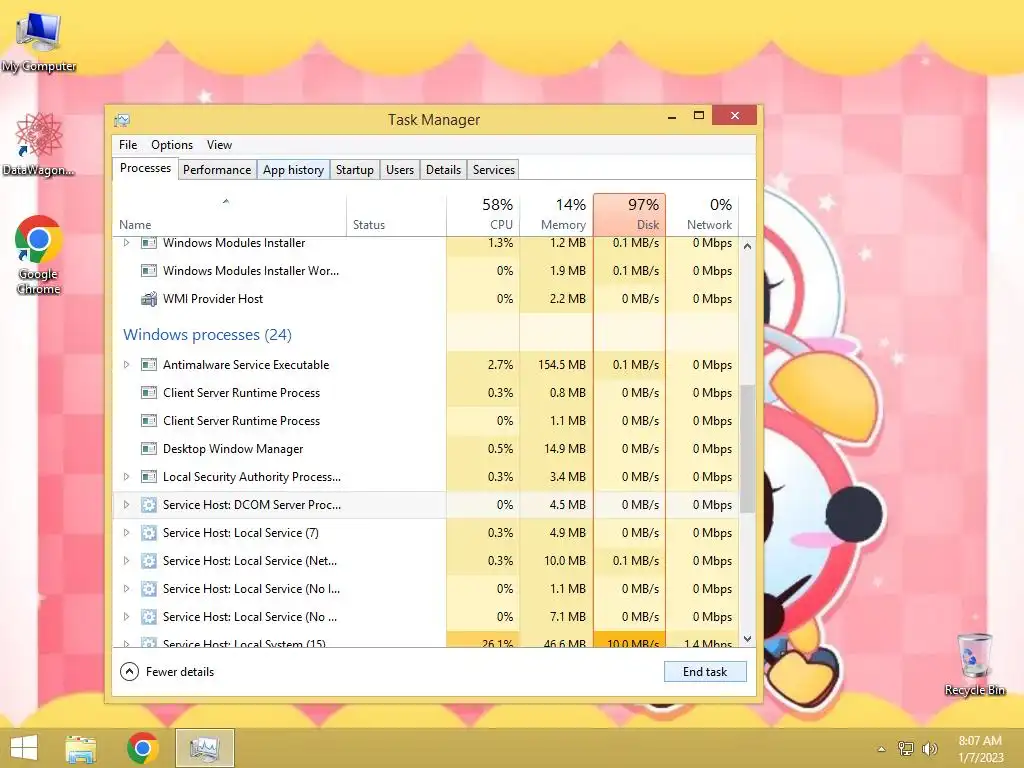Viewport: 1024px width, 768px height.
Task: Click the Windows processes (24) group heading
Action: click(x=208, y=335)
